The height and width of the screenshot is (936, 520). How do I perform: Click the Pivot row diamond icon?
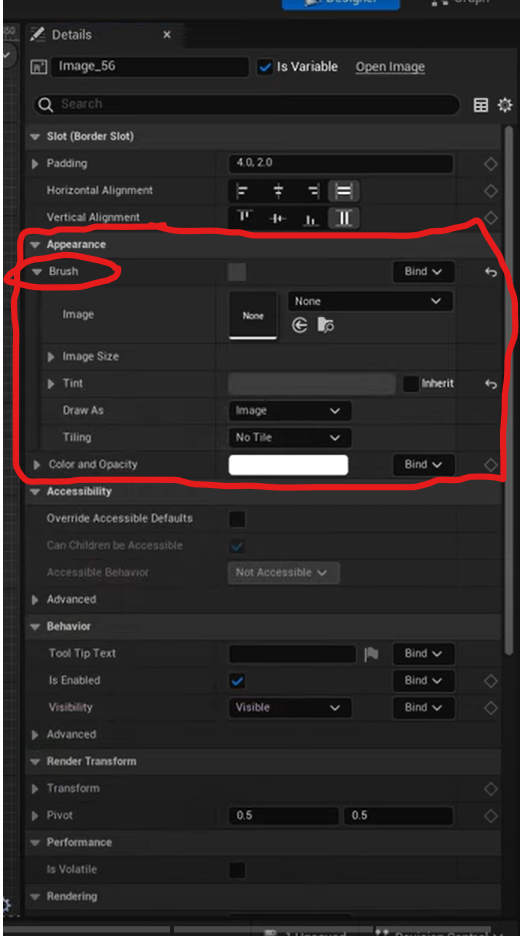click(x=491, y=816)
